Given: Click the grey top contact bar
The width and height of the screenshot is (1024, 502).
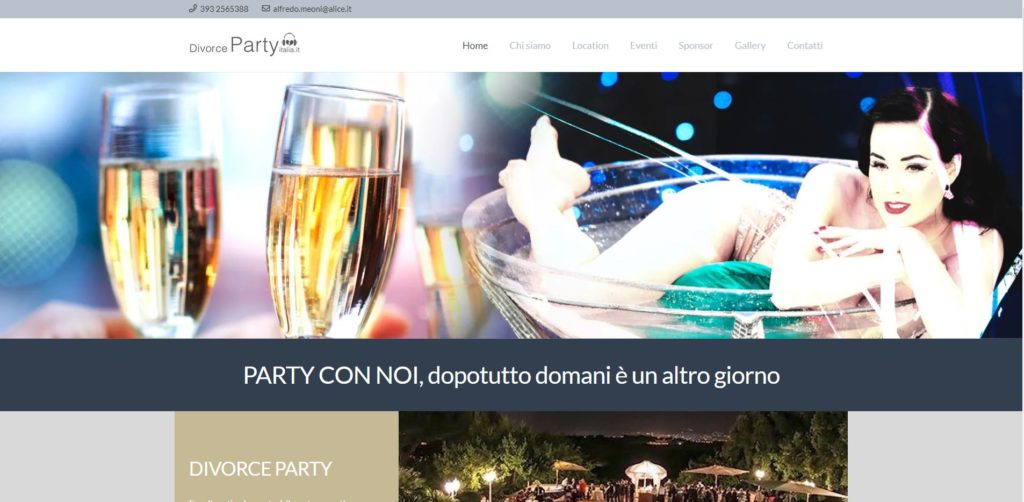Looking at the screenshot, I should 511,9.
